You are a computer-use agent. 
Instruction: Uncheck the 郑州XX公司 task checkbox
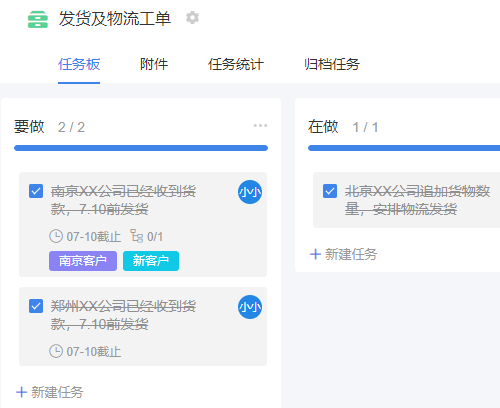[x=36, y=306]
